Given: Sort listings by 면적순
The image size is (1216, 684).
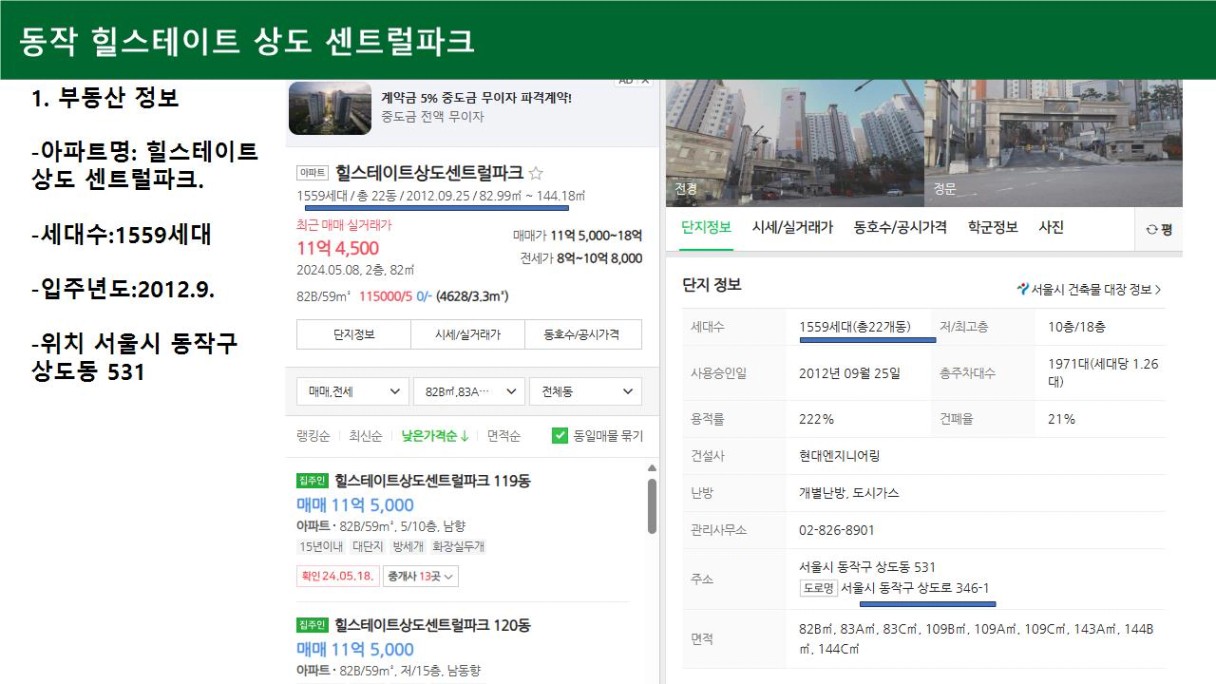Looking at the screenshot, I should (504, 436).
